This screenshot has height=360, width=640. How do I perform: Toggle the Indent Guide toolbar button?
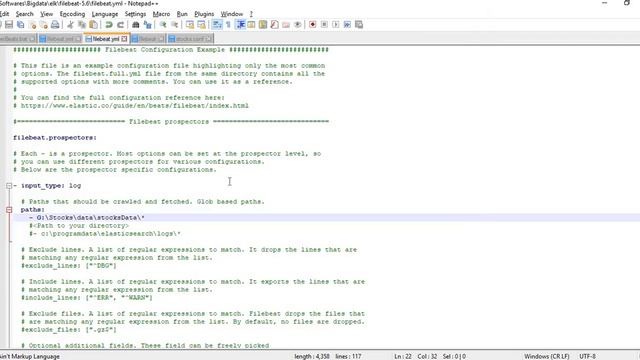240,25
